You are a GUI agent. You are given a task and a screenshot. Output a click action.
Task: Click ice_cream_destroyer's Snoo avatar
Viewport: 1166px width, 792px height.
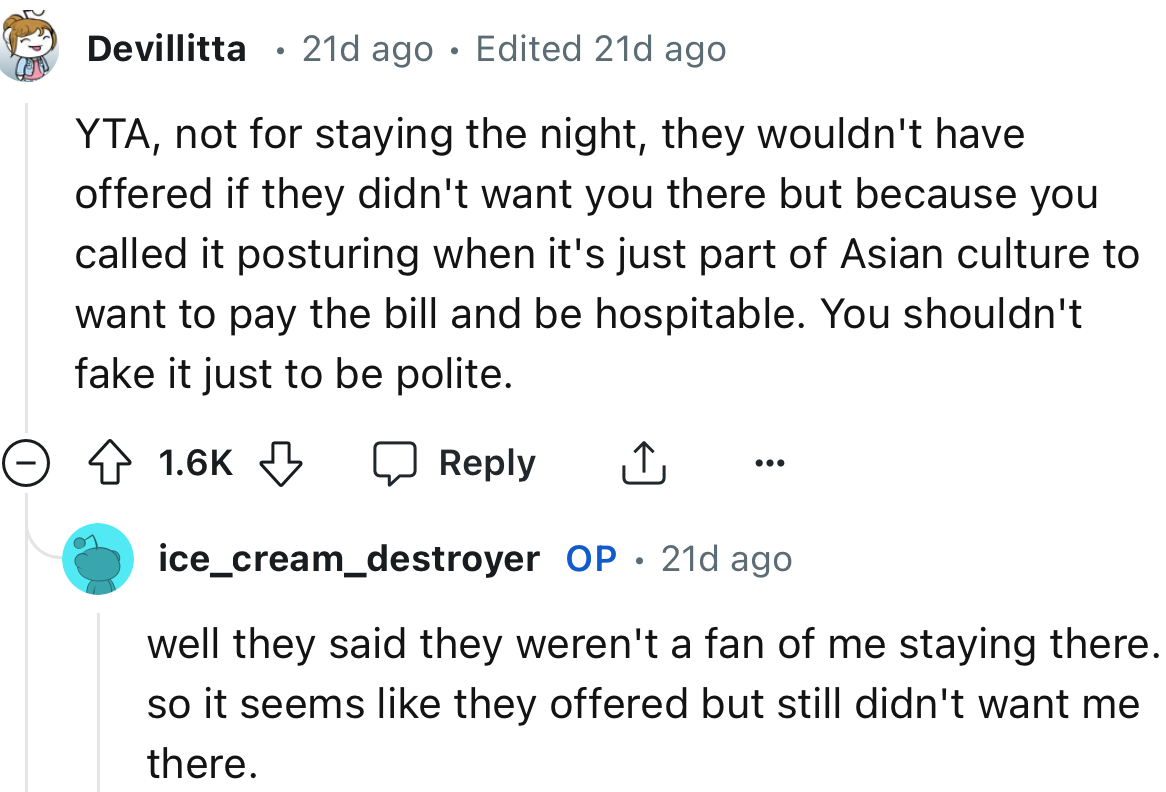click(98, 559)
